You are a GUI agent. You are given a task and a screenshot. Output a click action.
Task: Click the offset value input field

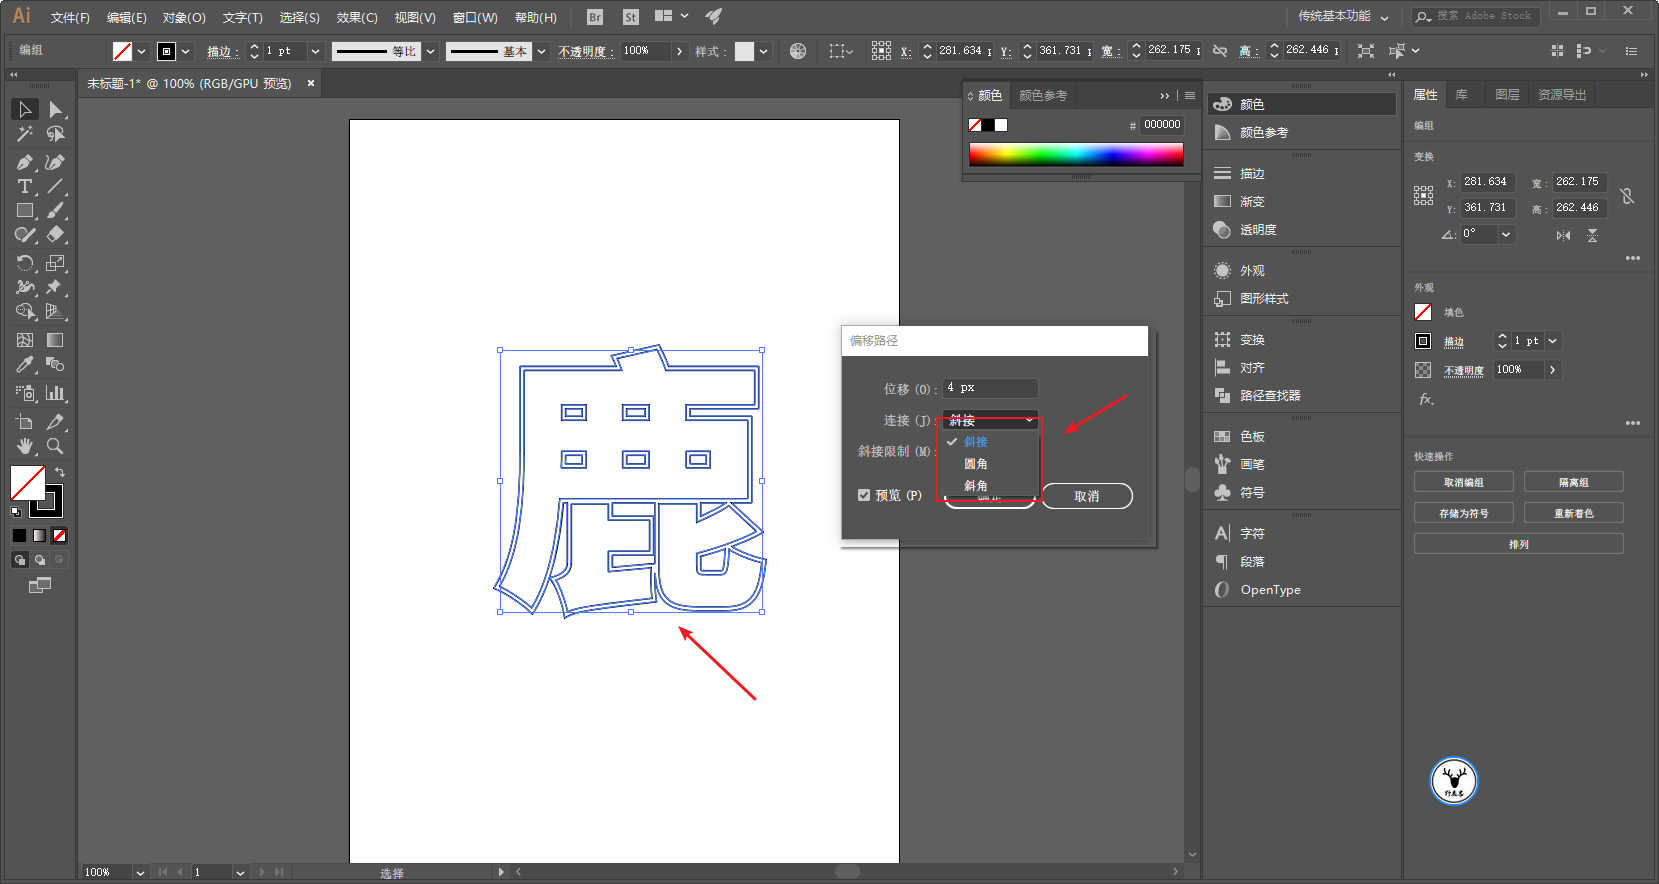point(990,388)
